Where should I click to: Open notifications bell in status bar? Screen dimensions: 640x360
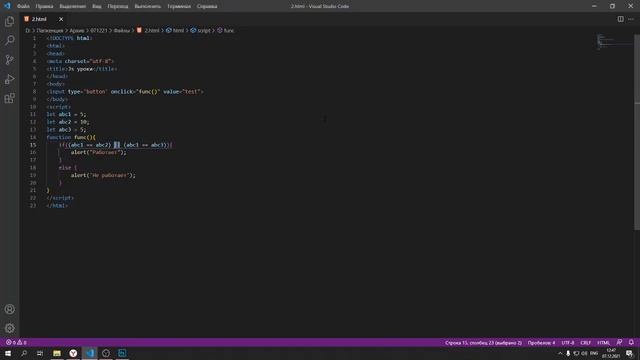coord(631,342)
